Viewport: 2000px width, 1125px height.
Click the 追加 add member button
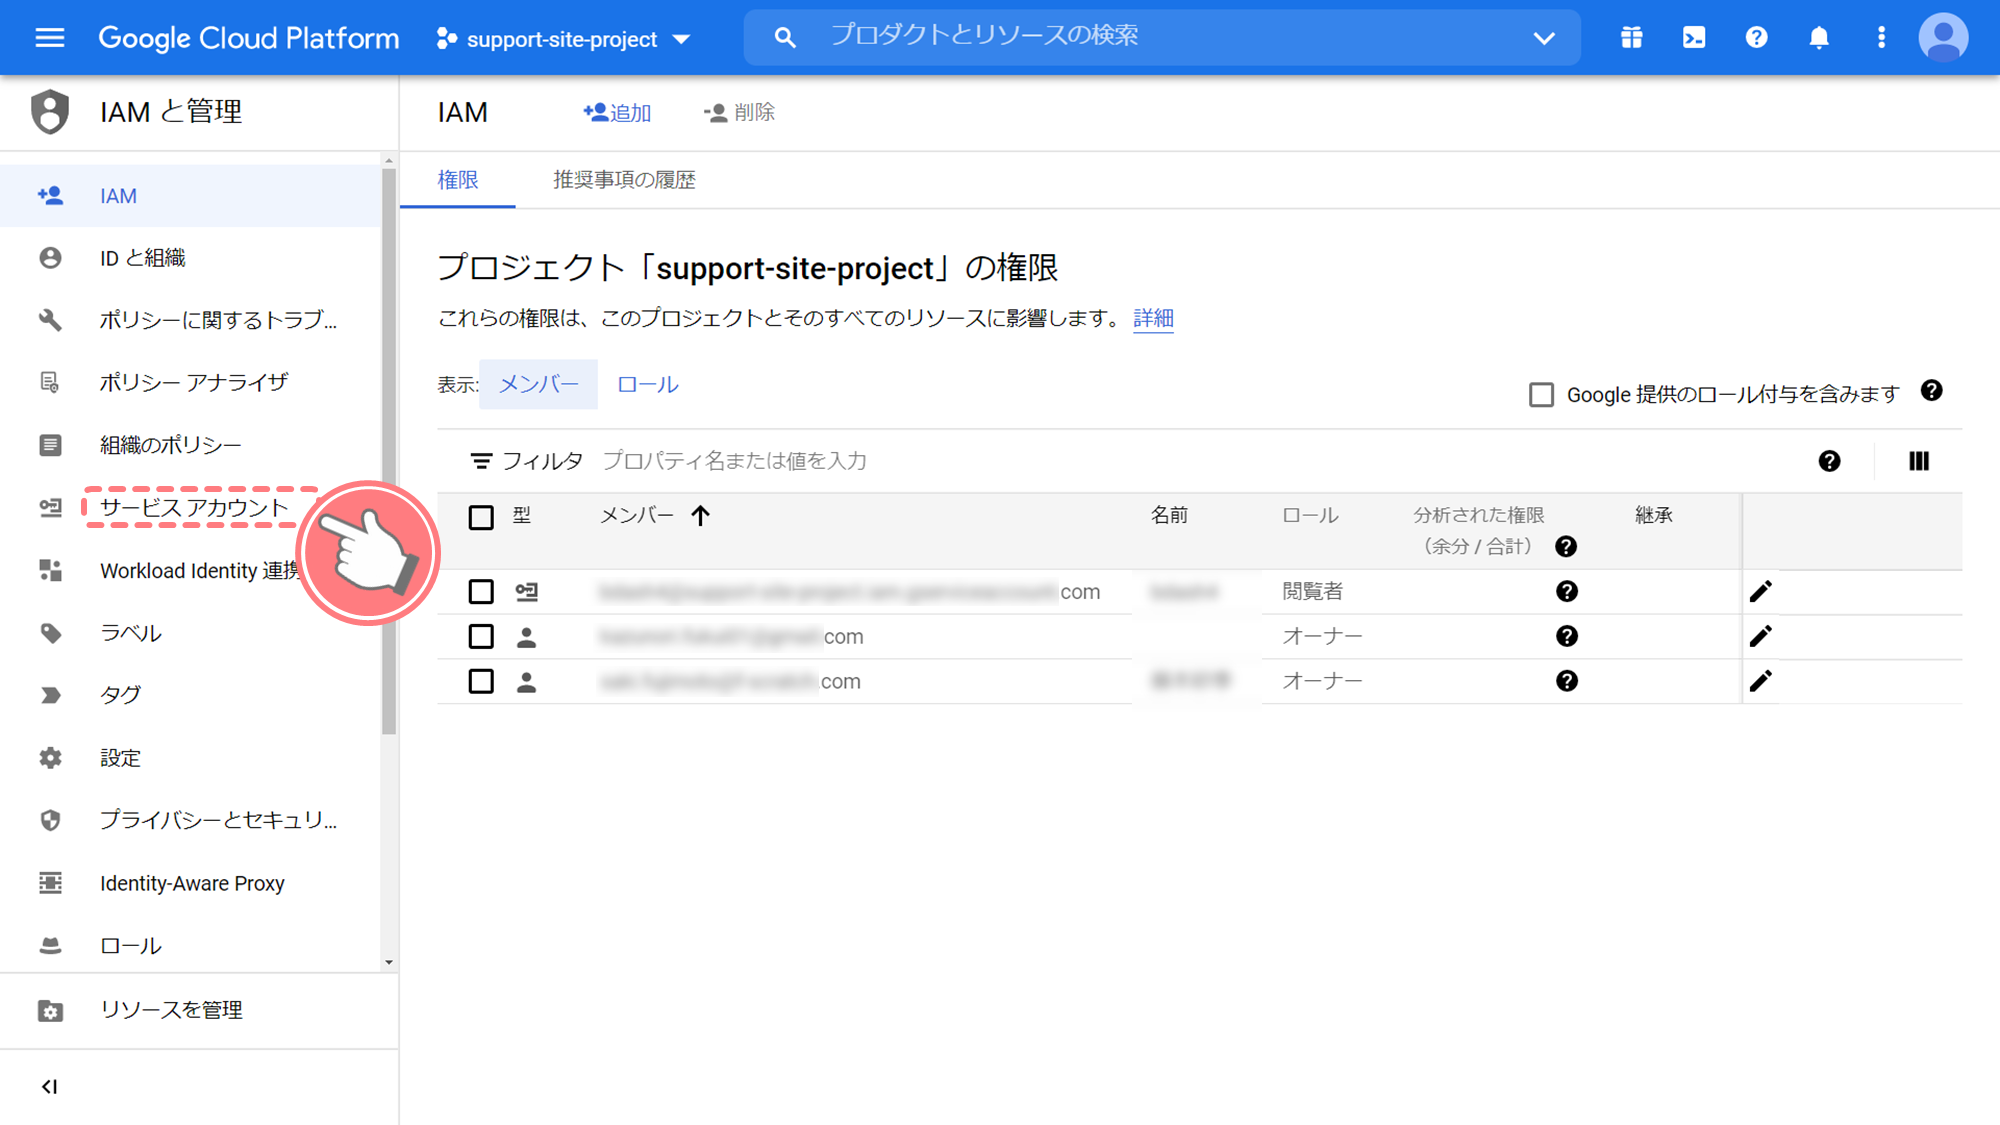tap(617, 112)
